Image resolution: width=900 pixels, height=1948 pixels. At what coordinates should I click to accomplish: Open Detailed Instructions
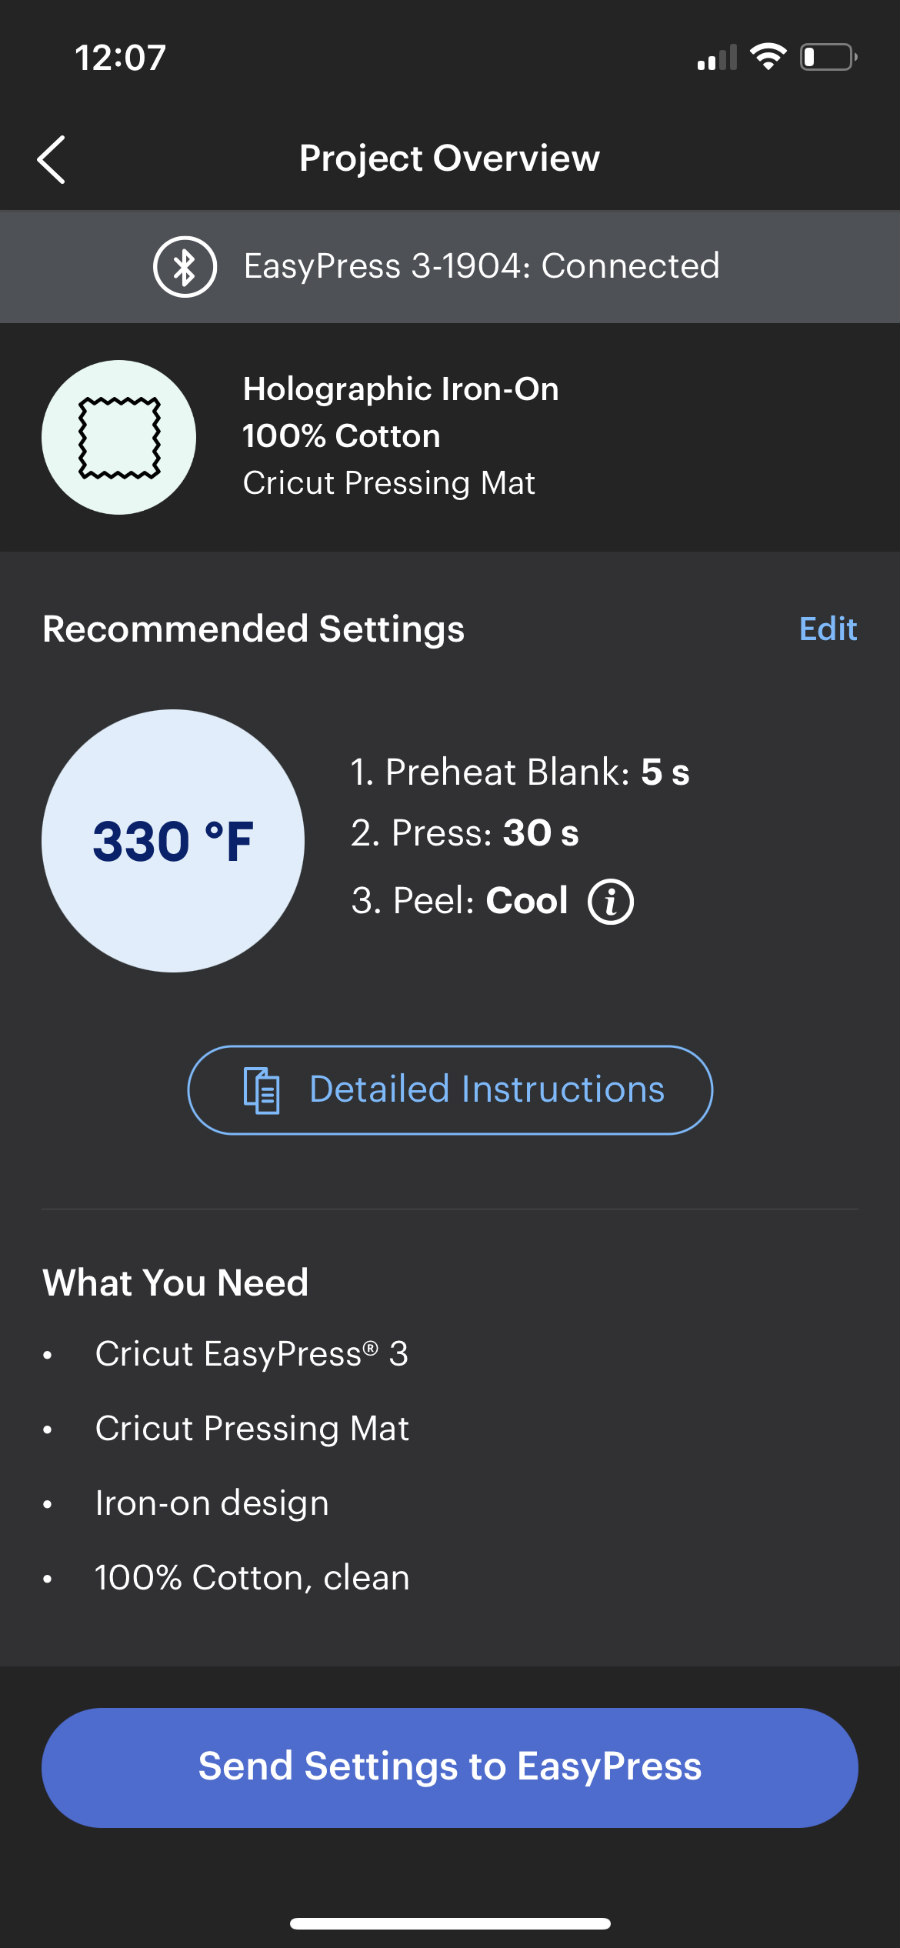(x=486, y=1090)
